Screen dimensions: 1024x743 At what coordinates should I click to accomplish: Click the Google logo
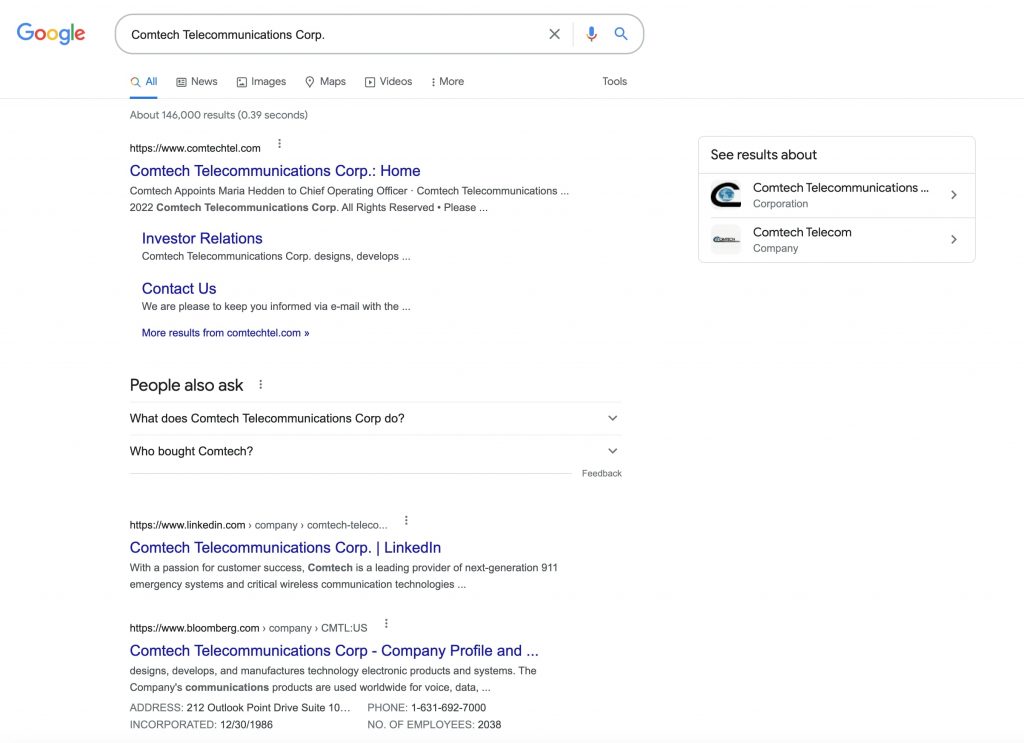click(51, 33)
